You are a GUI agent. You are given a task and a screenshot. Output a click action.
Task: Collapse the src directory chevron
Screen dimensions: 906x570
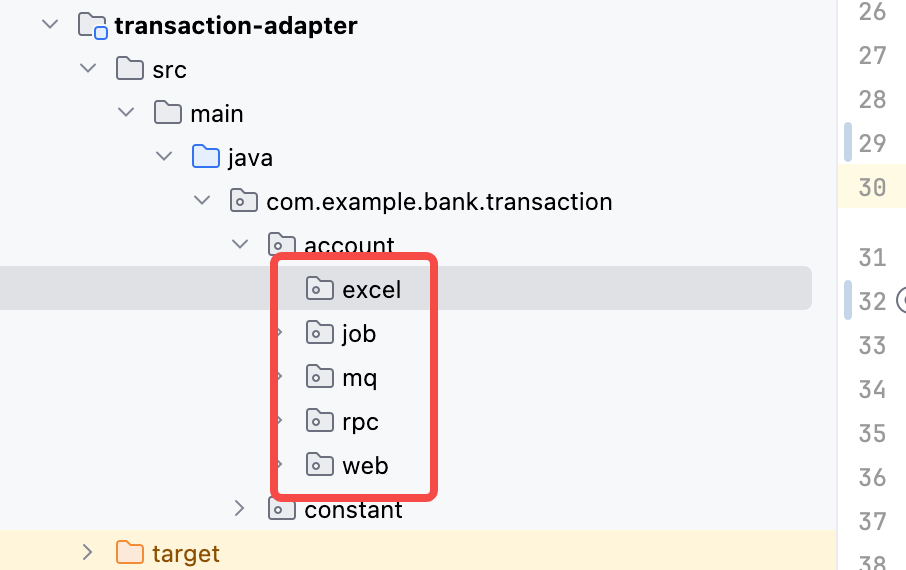coord(88,68)
